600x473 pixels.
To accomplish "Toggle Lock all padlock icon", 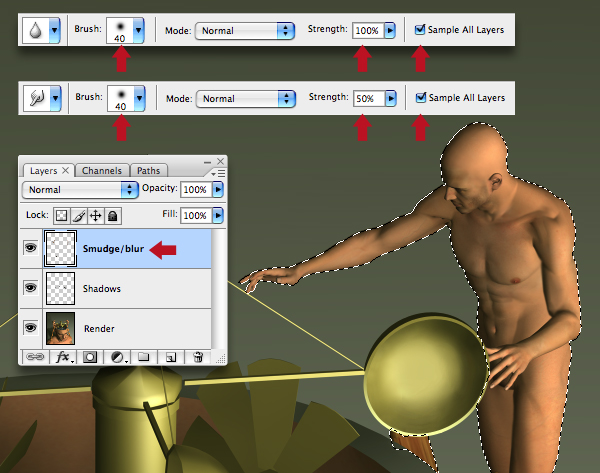I will (x=112, y=216).
